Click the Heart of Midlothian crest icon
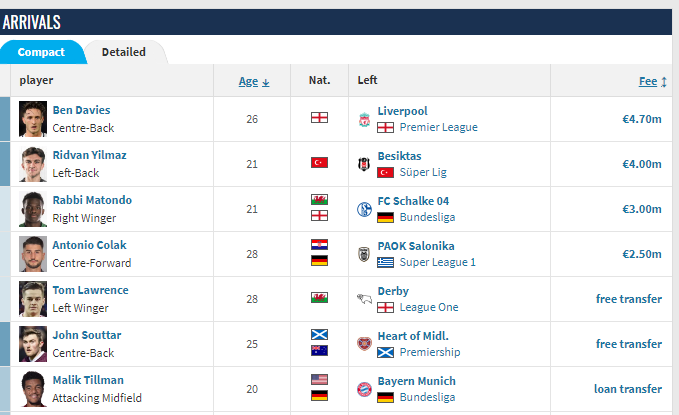 364,344
